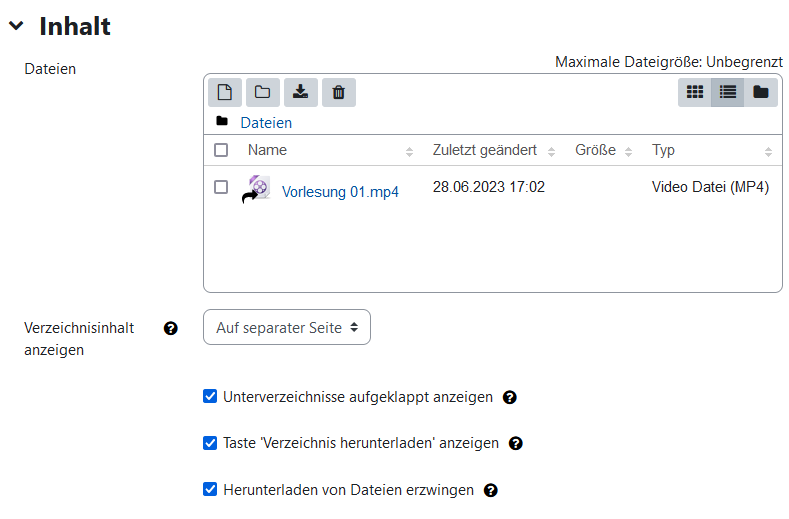Switch to folder tree view
The height and width of the screenshot is (519, 789).
[761, 92]
